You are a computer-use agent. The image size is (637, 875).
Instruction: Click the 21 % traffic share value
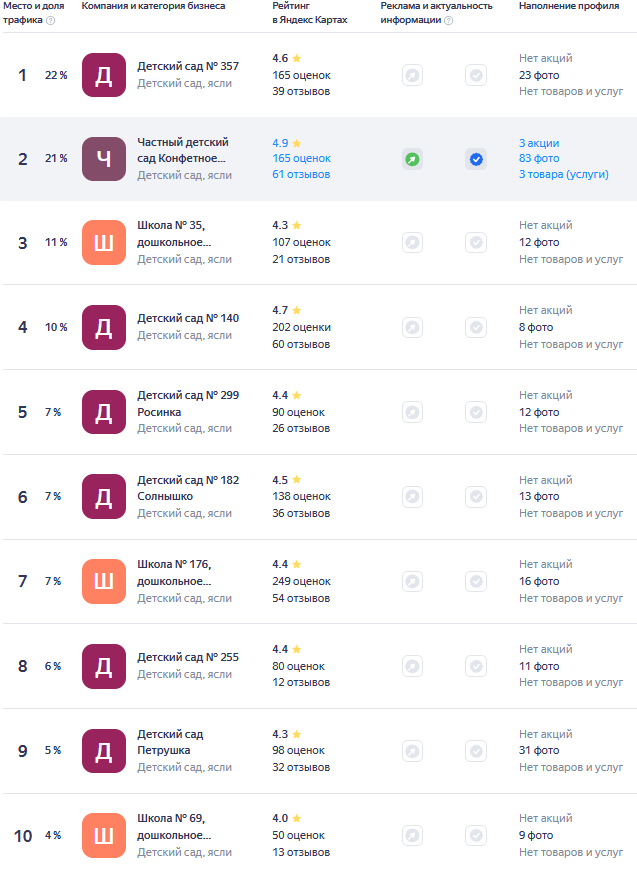[56, 158]
